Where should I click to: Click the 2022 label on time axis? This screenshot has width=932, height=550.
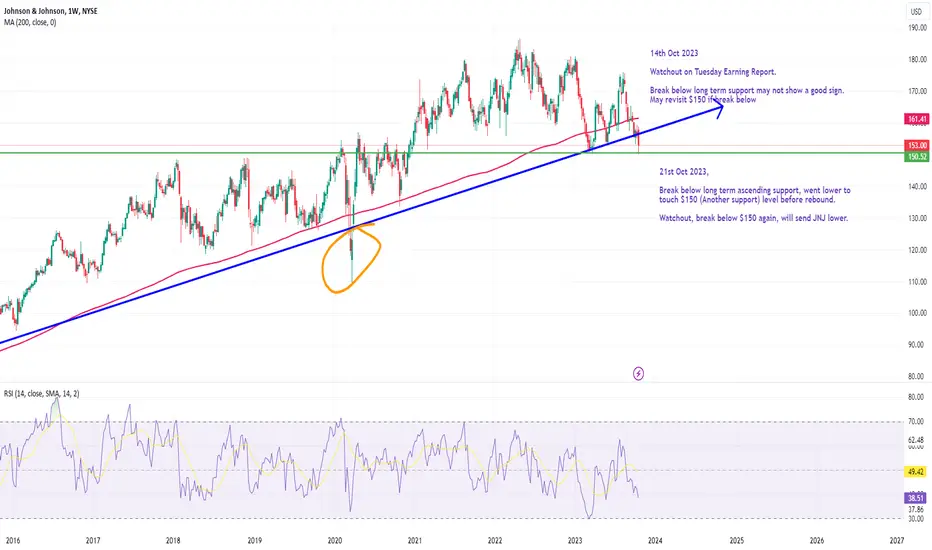(x=495, y=540)
